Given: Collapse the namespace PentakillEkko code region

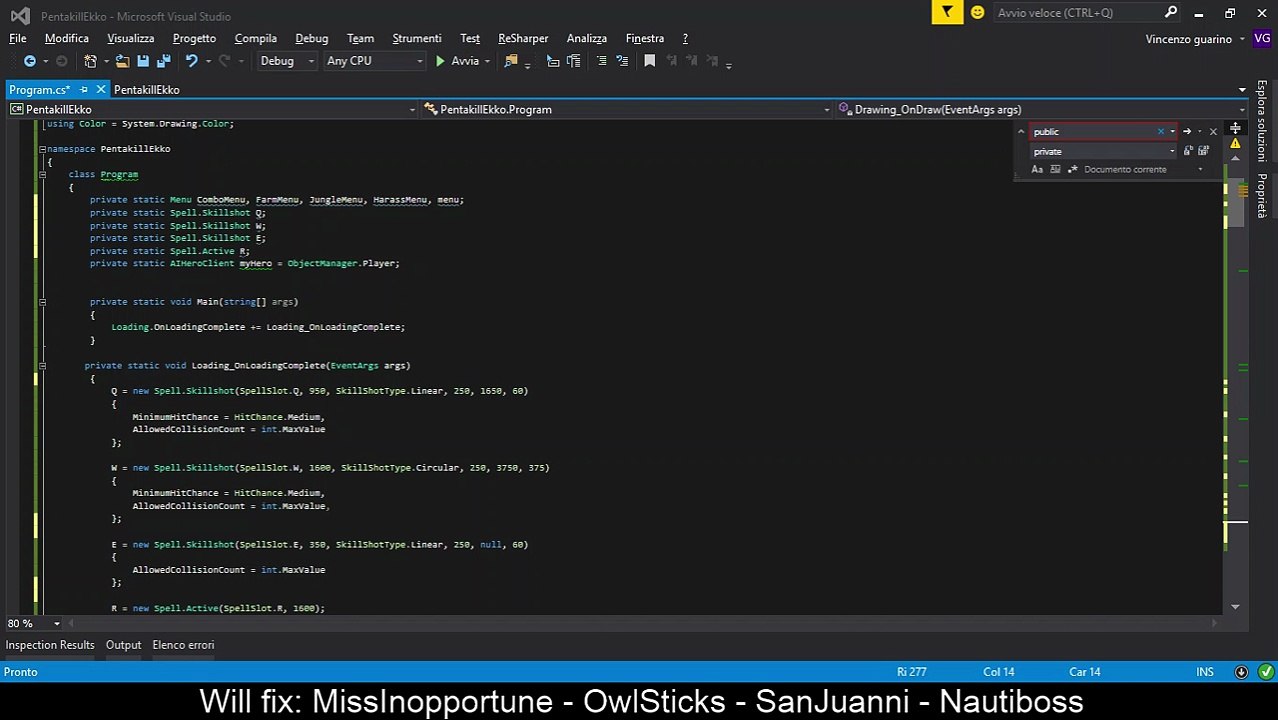Looking at the screenshot, I should [x=42, y=149].
